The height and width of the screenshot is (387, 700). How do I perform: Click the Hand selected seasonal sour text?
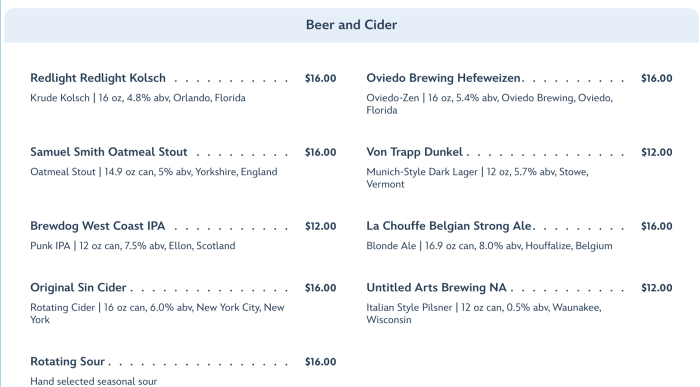point(94,381)
